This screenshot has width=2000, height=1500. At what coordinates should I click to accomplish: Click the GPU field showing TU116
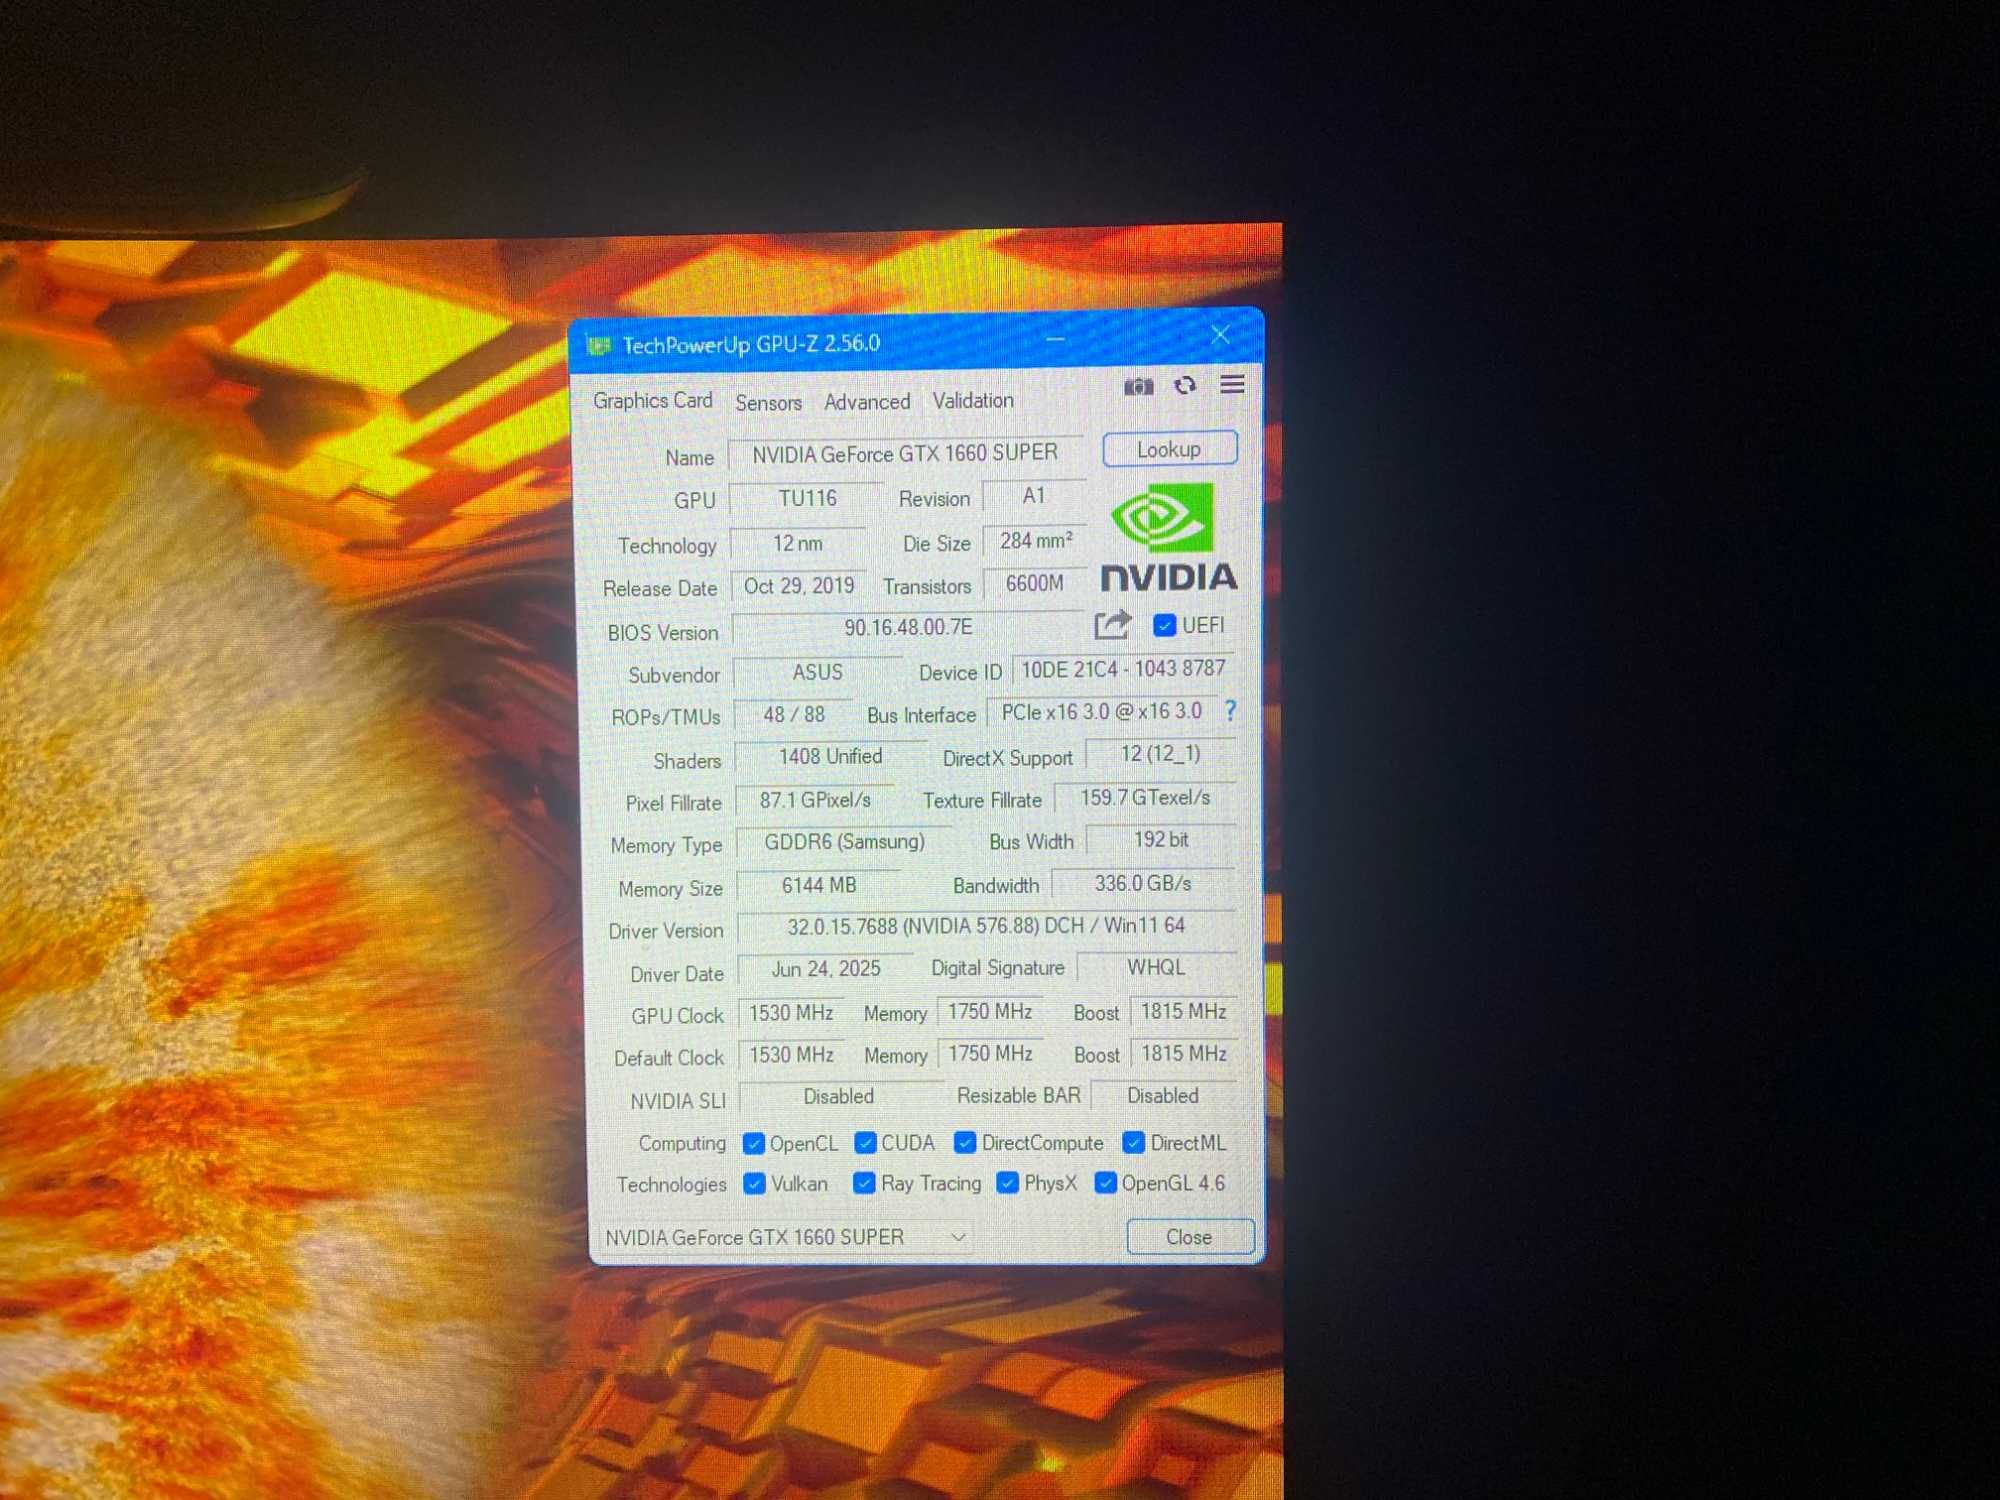coord(807,498)
